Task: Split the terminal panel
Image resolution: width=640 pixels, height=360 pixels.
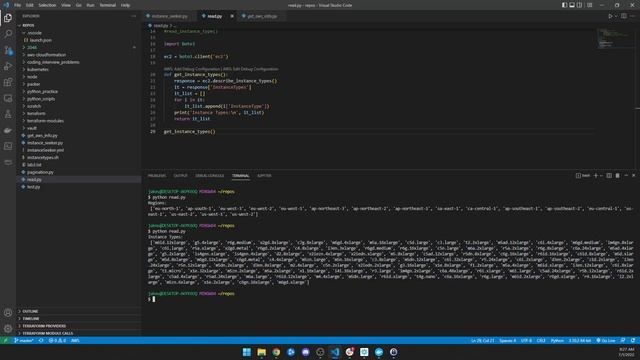Action: 609,176
